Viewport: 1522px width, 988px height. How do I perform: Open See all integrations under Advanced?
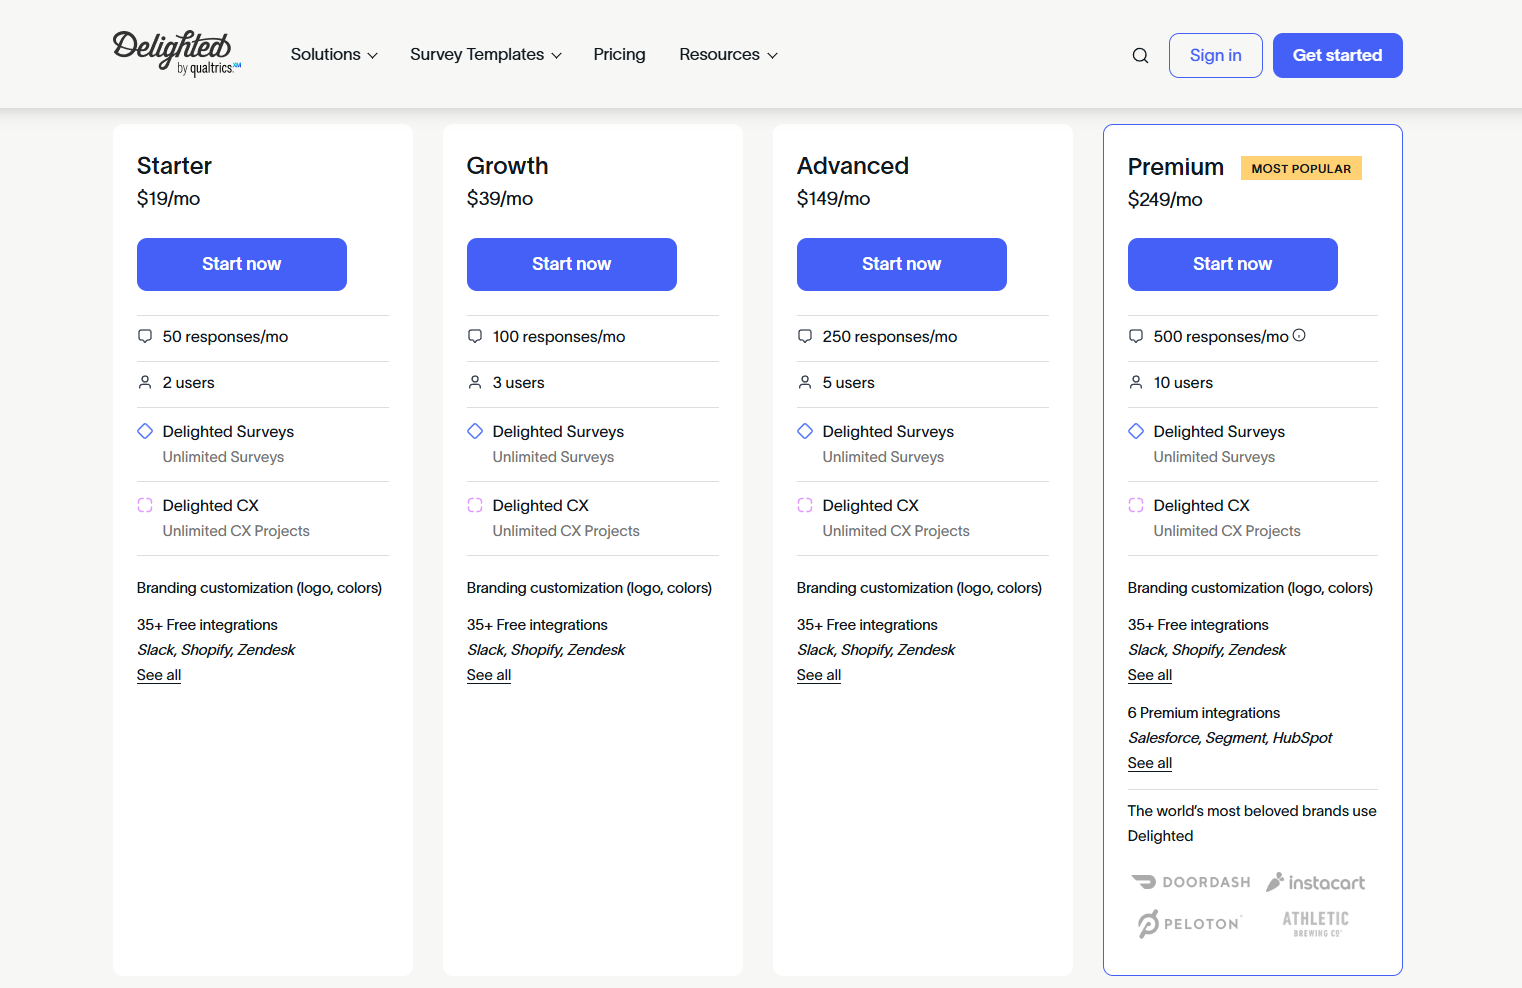pos(818,675)
